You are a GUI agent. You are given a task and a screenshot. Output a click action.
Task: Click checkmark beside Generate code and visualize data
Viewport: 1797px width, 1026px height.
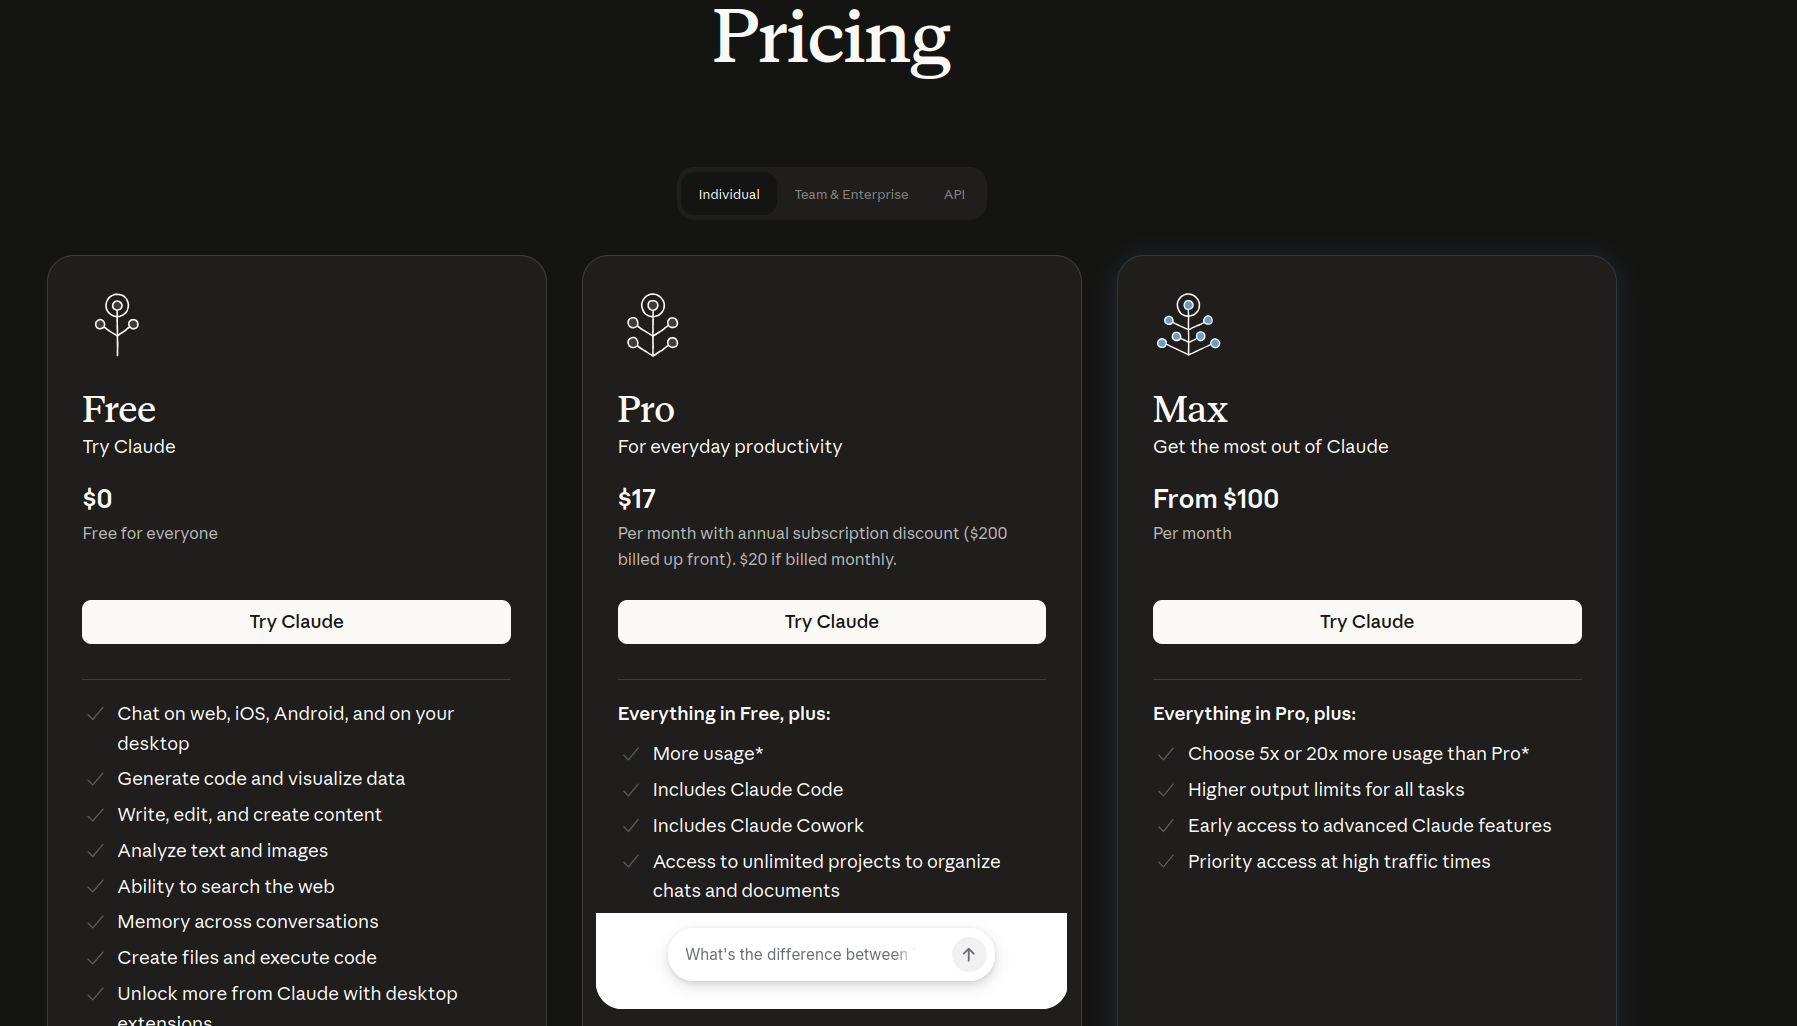tap(95, 779)
